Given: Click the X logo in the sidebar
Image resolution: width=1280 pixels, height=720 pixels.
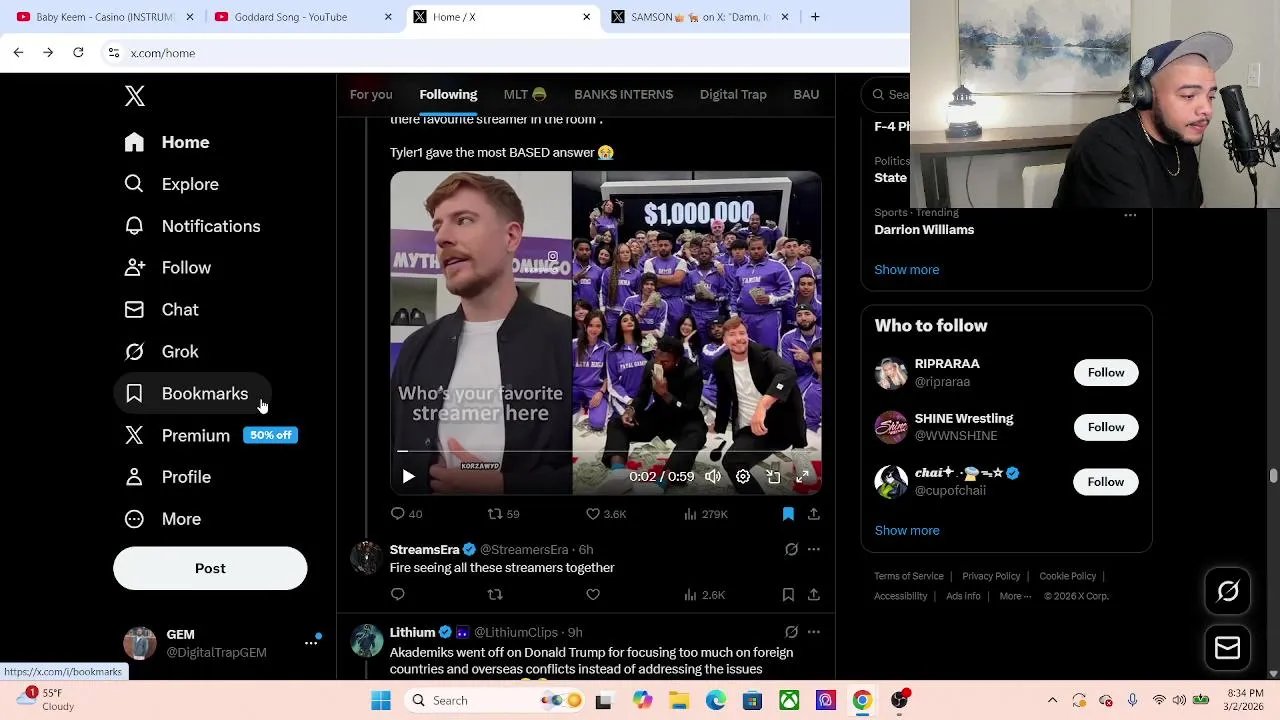Looking at the screenshot, I should (134, 96).
